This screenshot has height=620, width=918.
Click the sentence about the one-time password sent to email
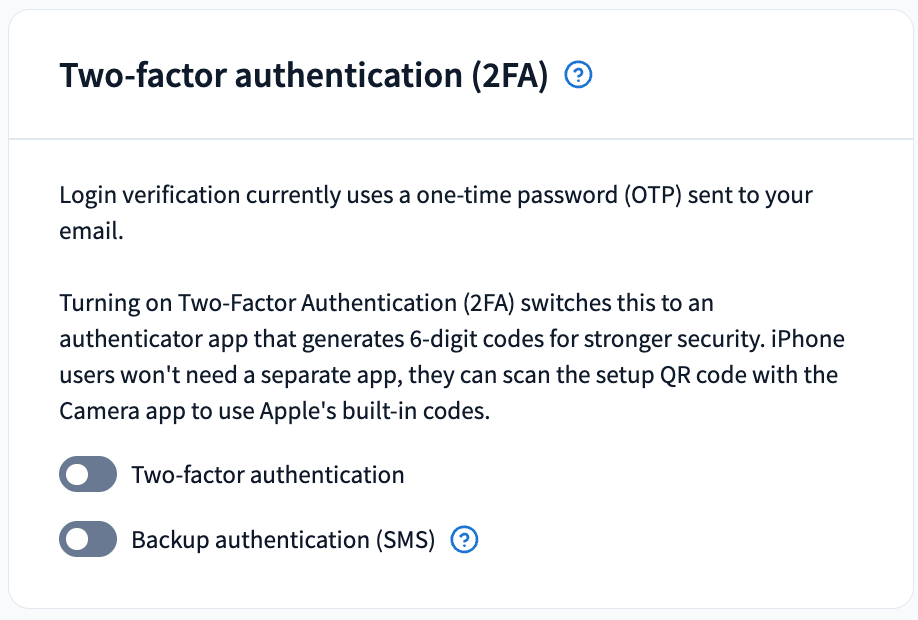(436, 213)
